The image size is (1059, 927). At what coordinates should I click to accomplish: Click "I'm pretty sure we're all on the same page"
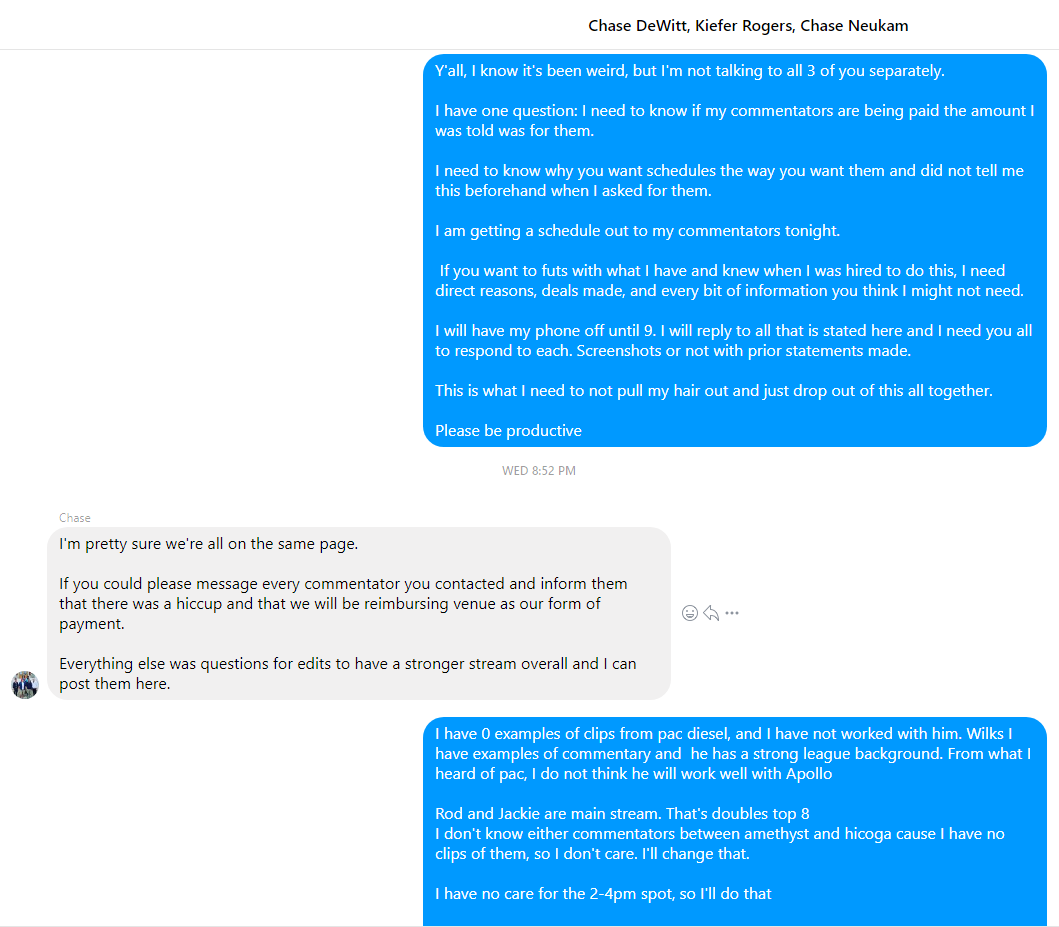click(209, 544)
